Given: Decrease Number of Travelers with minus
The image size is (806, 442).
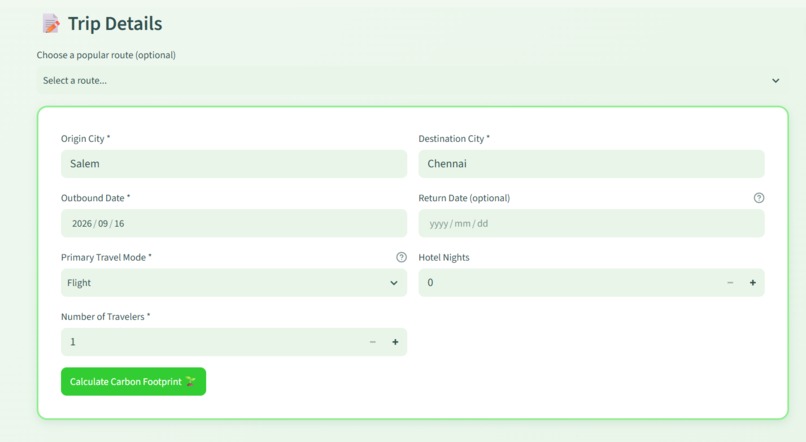Looking at the screenshot, I should [373, 342].
